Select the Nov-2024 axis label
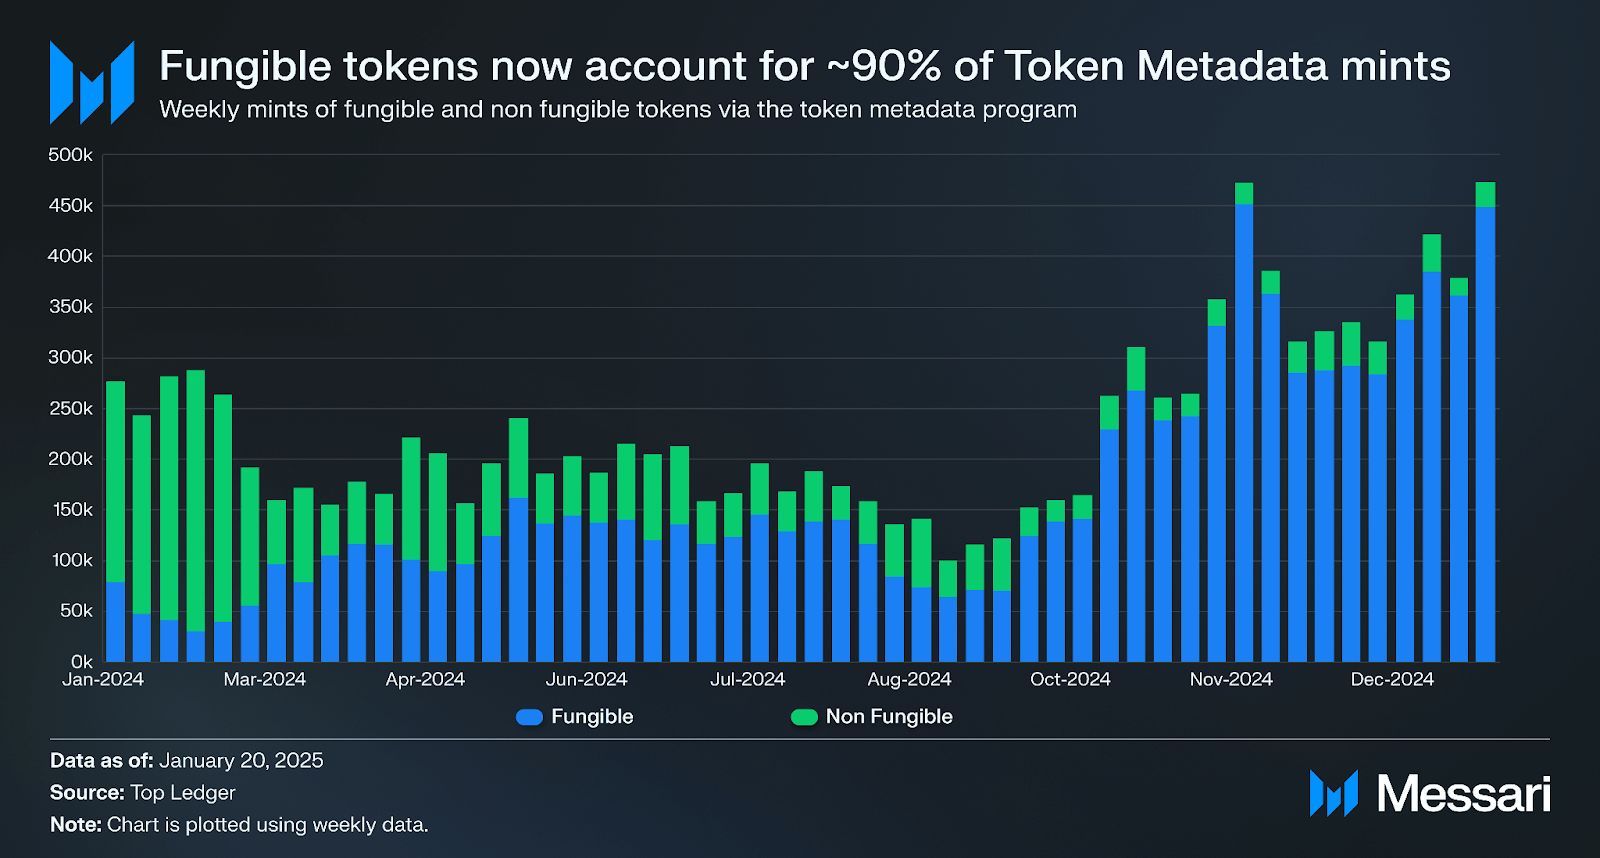The width and height of the screenshot is (1600, 858). [x=1231, y=679]
